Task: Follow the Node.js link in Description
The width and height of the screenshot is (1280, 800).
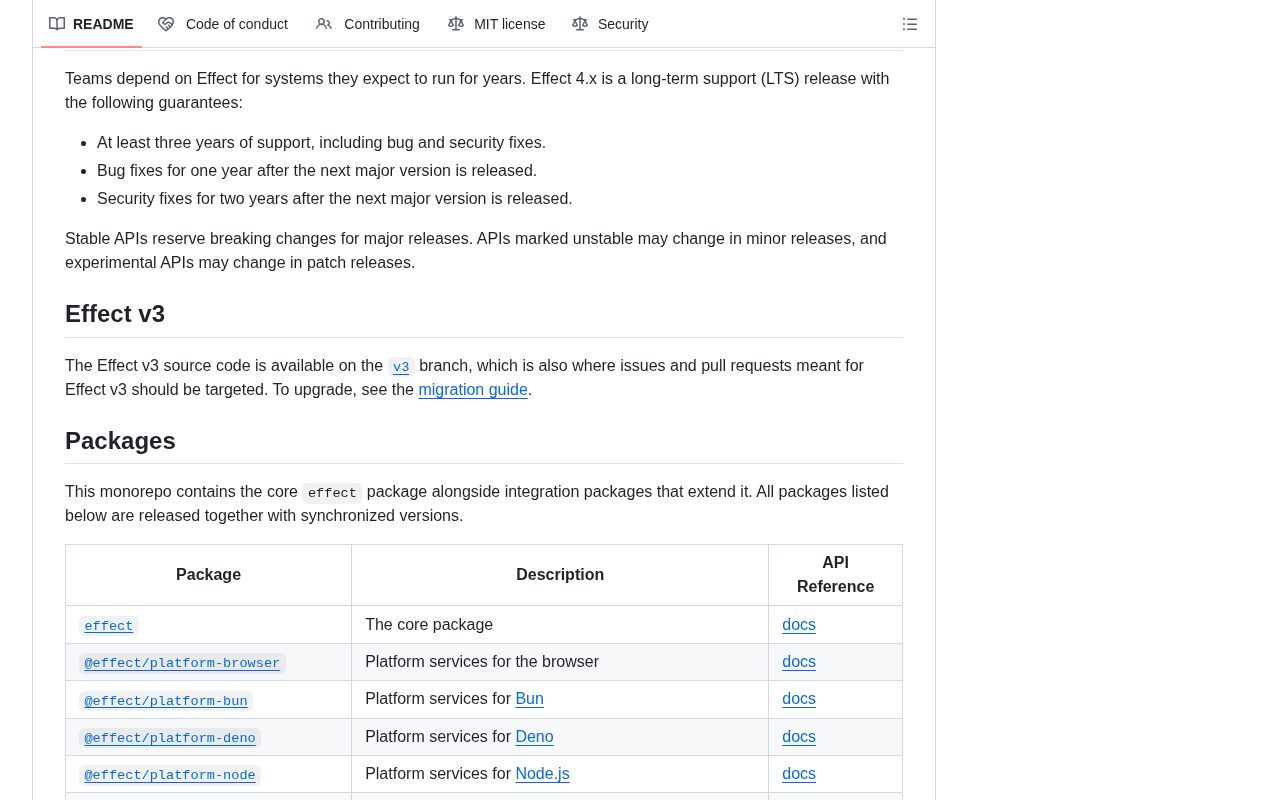Action: [x=542, y=774]
